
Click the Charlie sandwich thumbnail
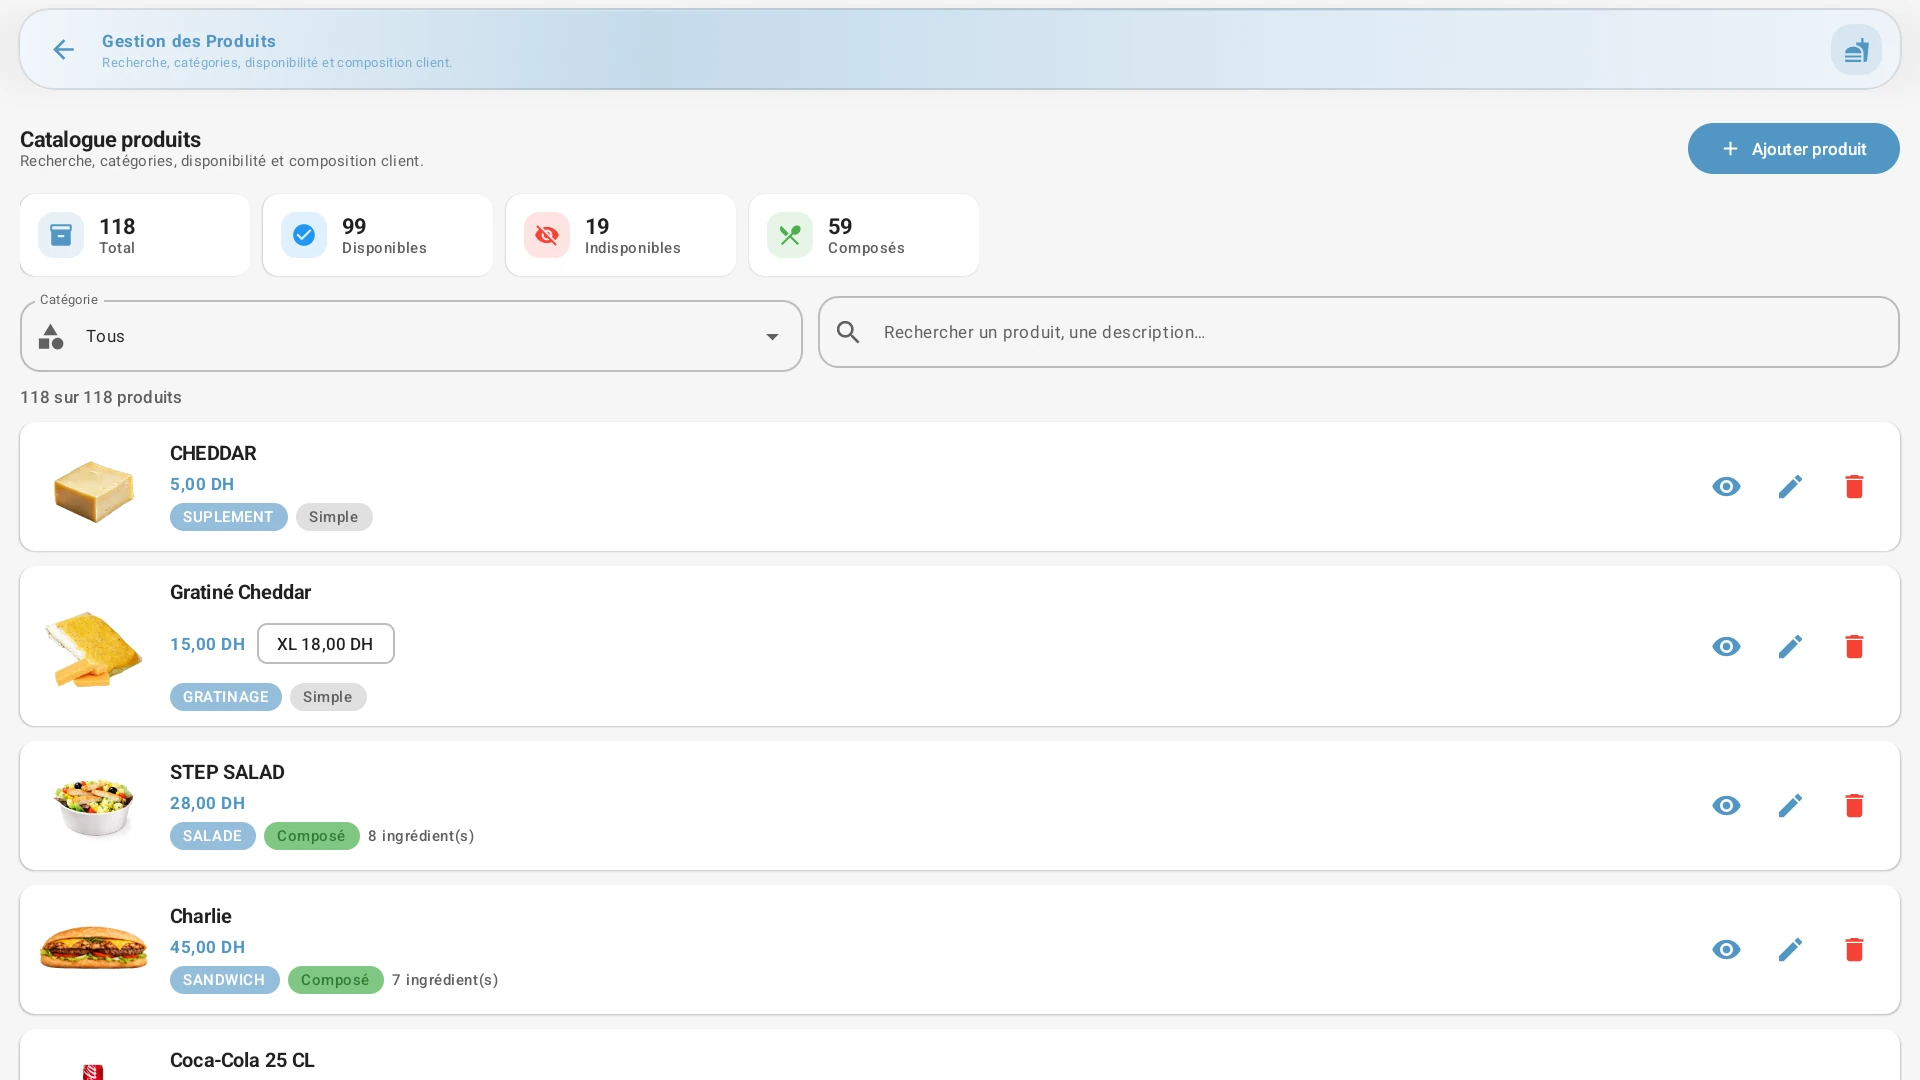pyautogui.click(x=93, y=948)
